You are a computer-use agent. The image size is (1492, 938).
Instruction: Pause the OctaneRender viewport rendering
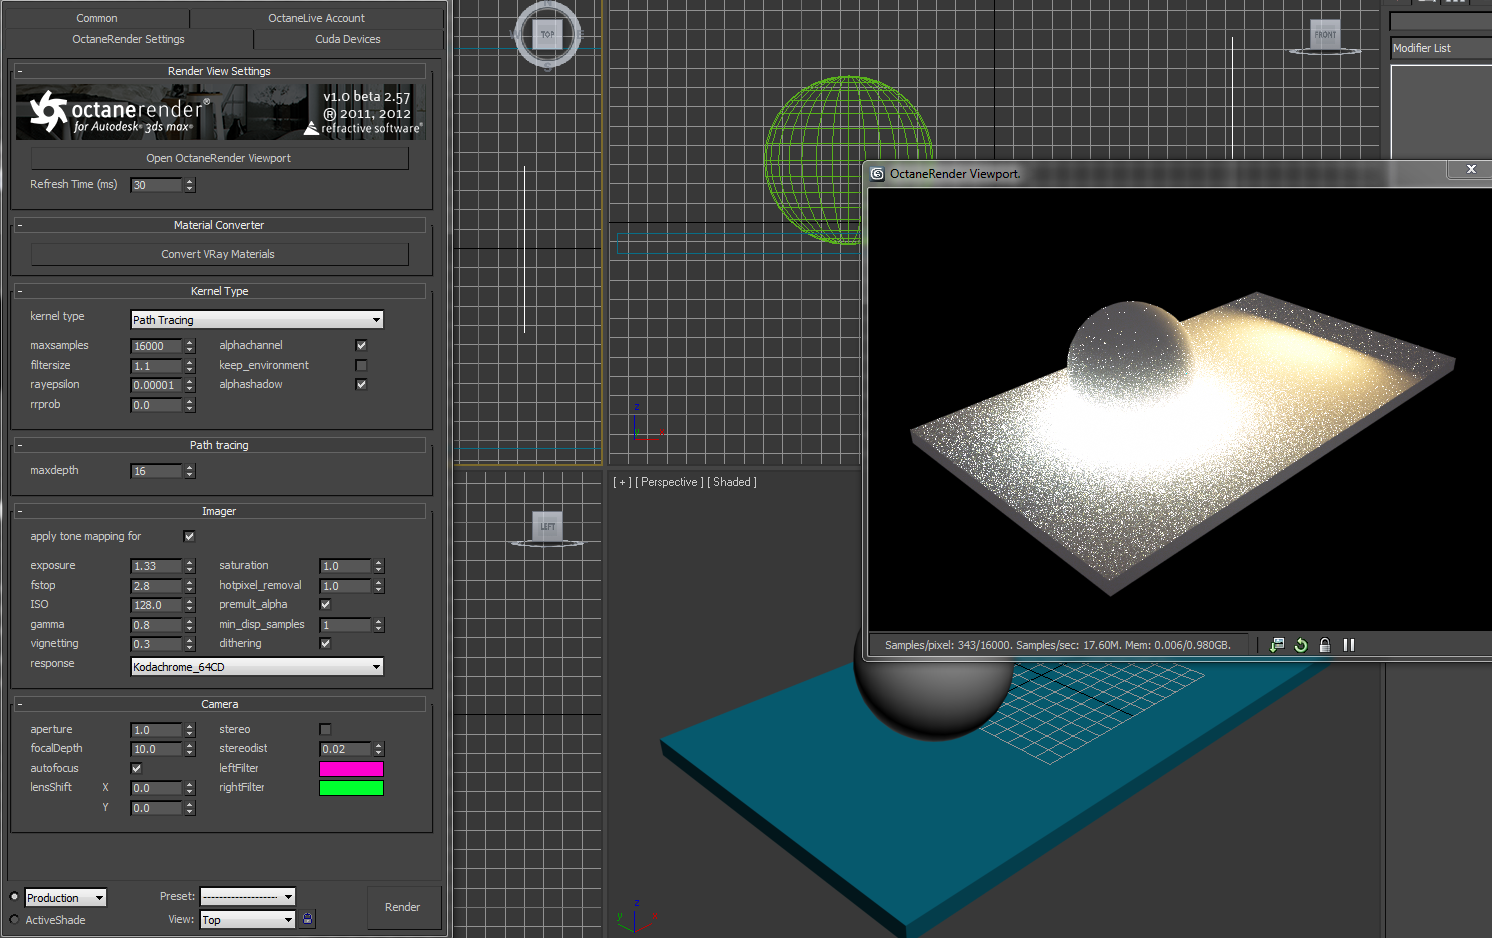(x=1349, y=645)
